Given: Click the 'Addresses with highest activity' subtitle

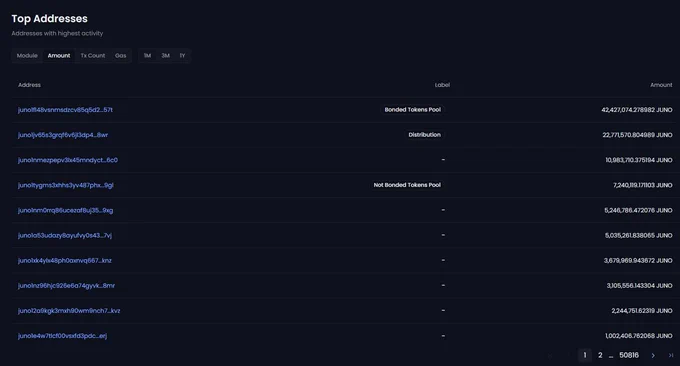Looking at the screenshot, I should 57,33.
